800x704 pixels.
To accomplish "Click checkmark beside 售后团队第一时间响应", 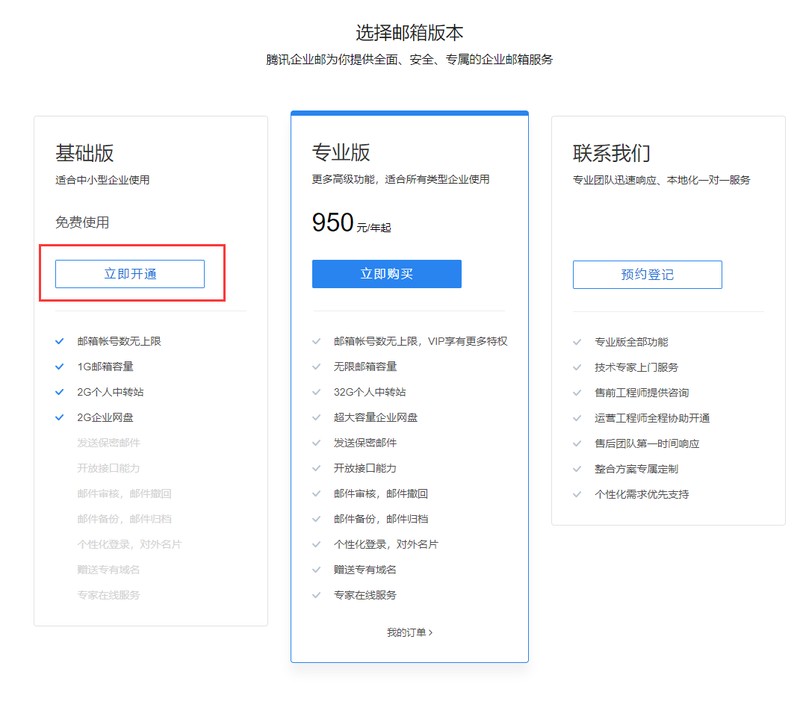I will 577,443.
